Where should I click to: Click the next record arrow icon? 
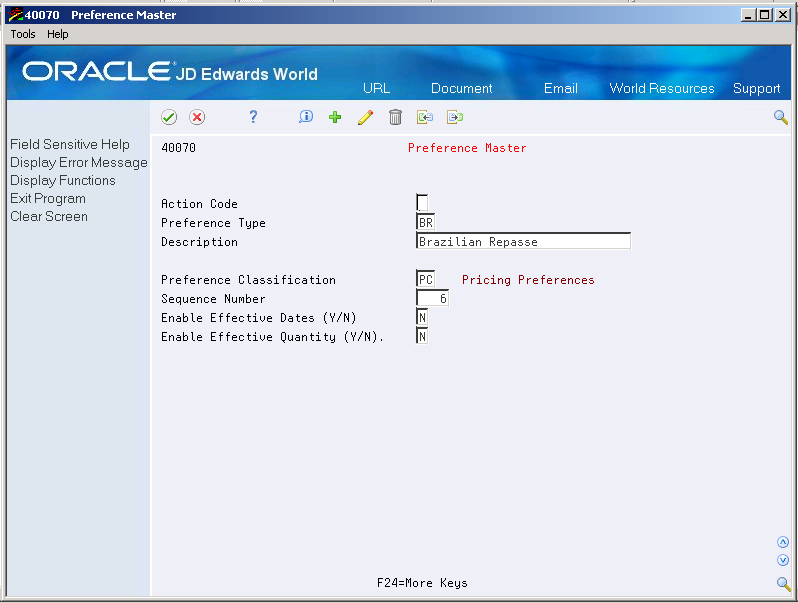455,118
